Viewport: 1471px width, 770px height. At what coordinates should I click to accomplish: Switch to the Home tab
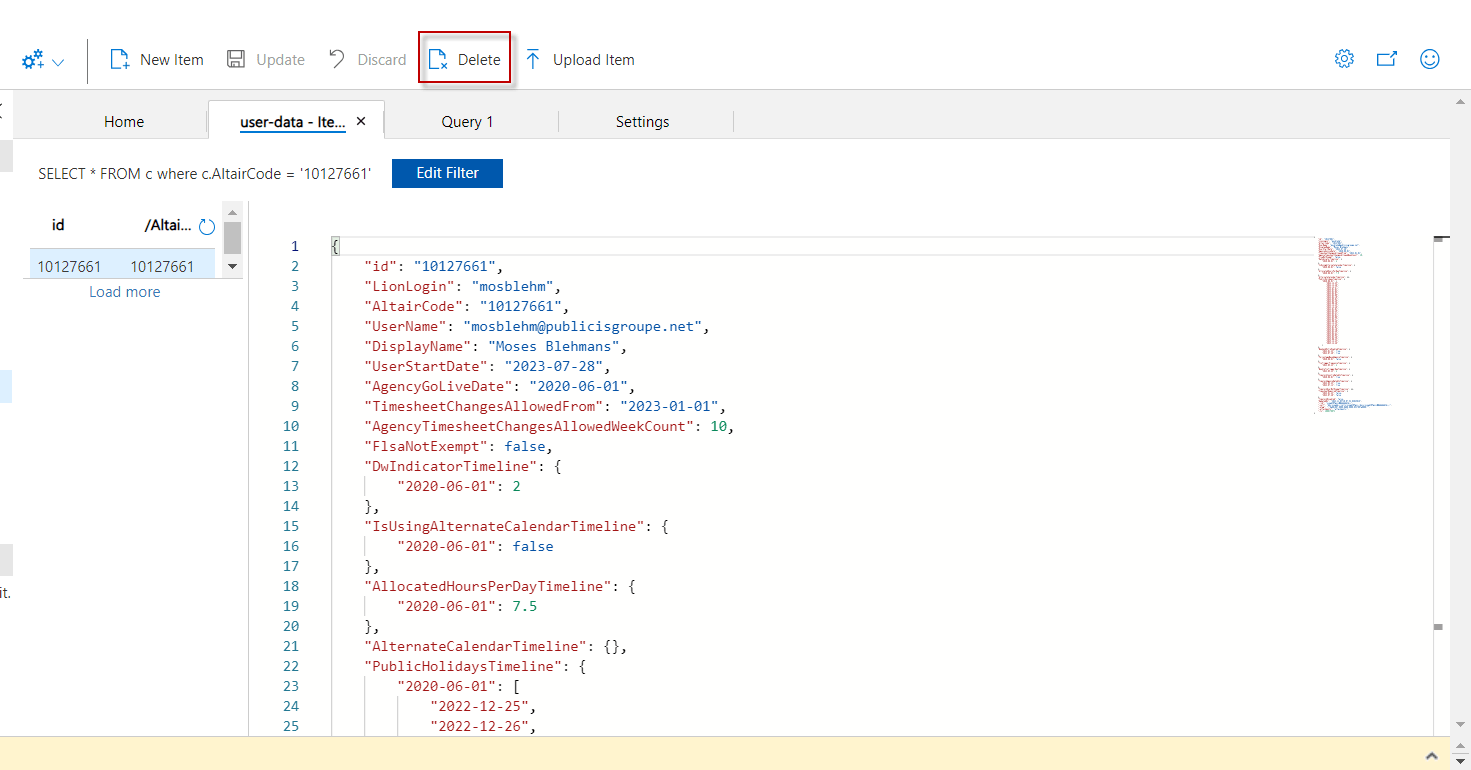[x=123, y=121]
